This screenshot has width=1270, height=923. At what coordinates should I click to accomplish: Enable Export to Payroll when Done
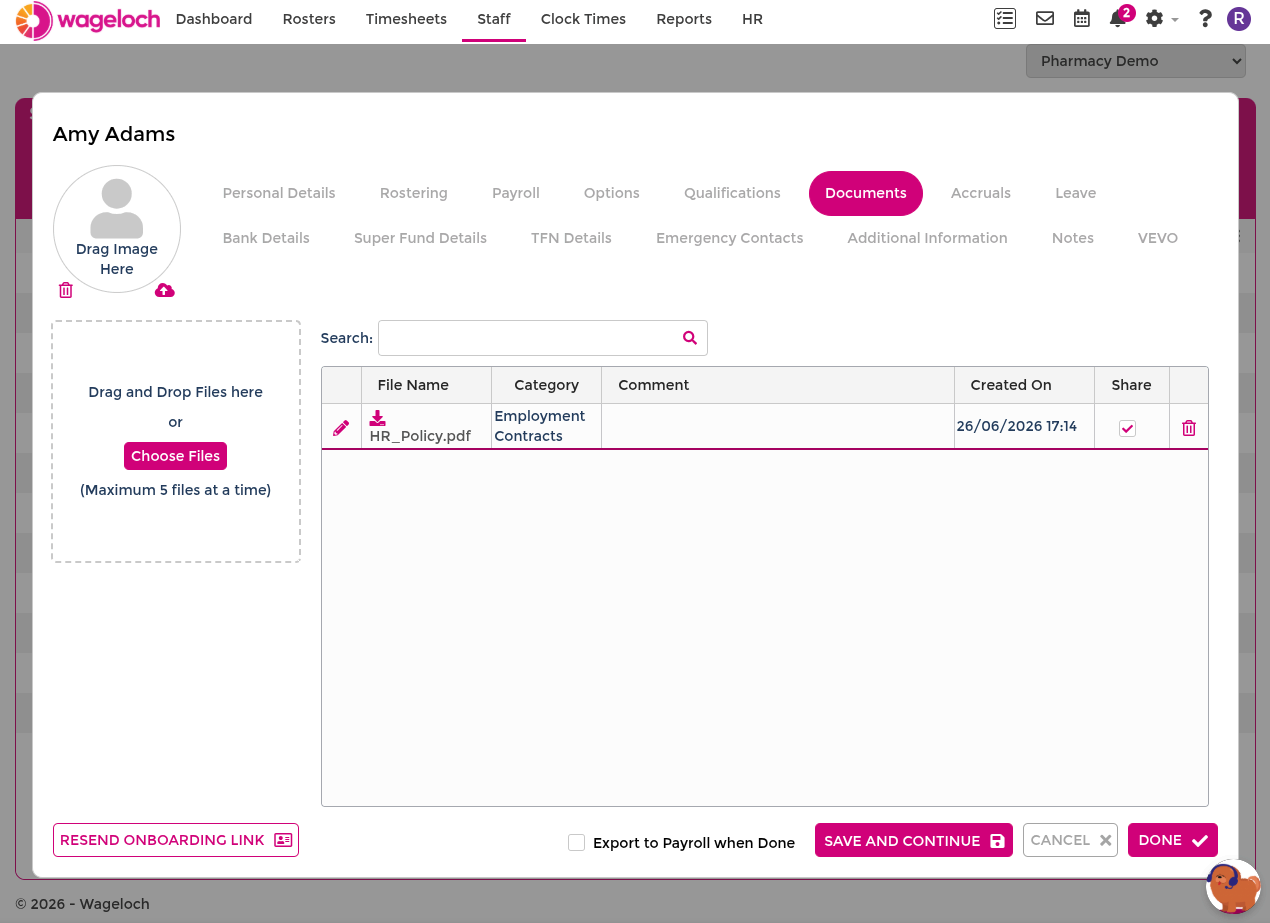click(x=576, y=842)
